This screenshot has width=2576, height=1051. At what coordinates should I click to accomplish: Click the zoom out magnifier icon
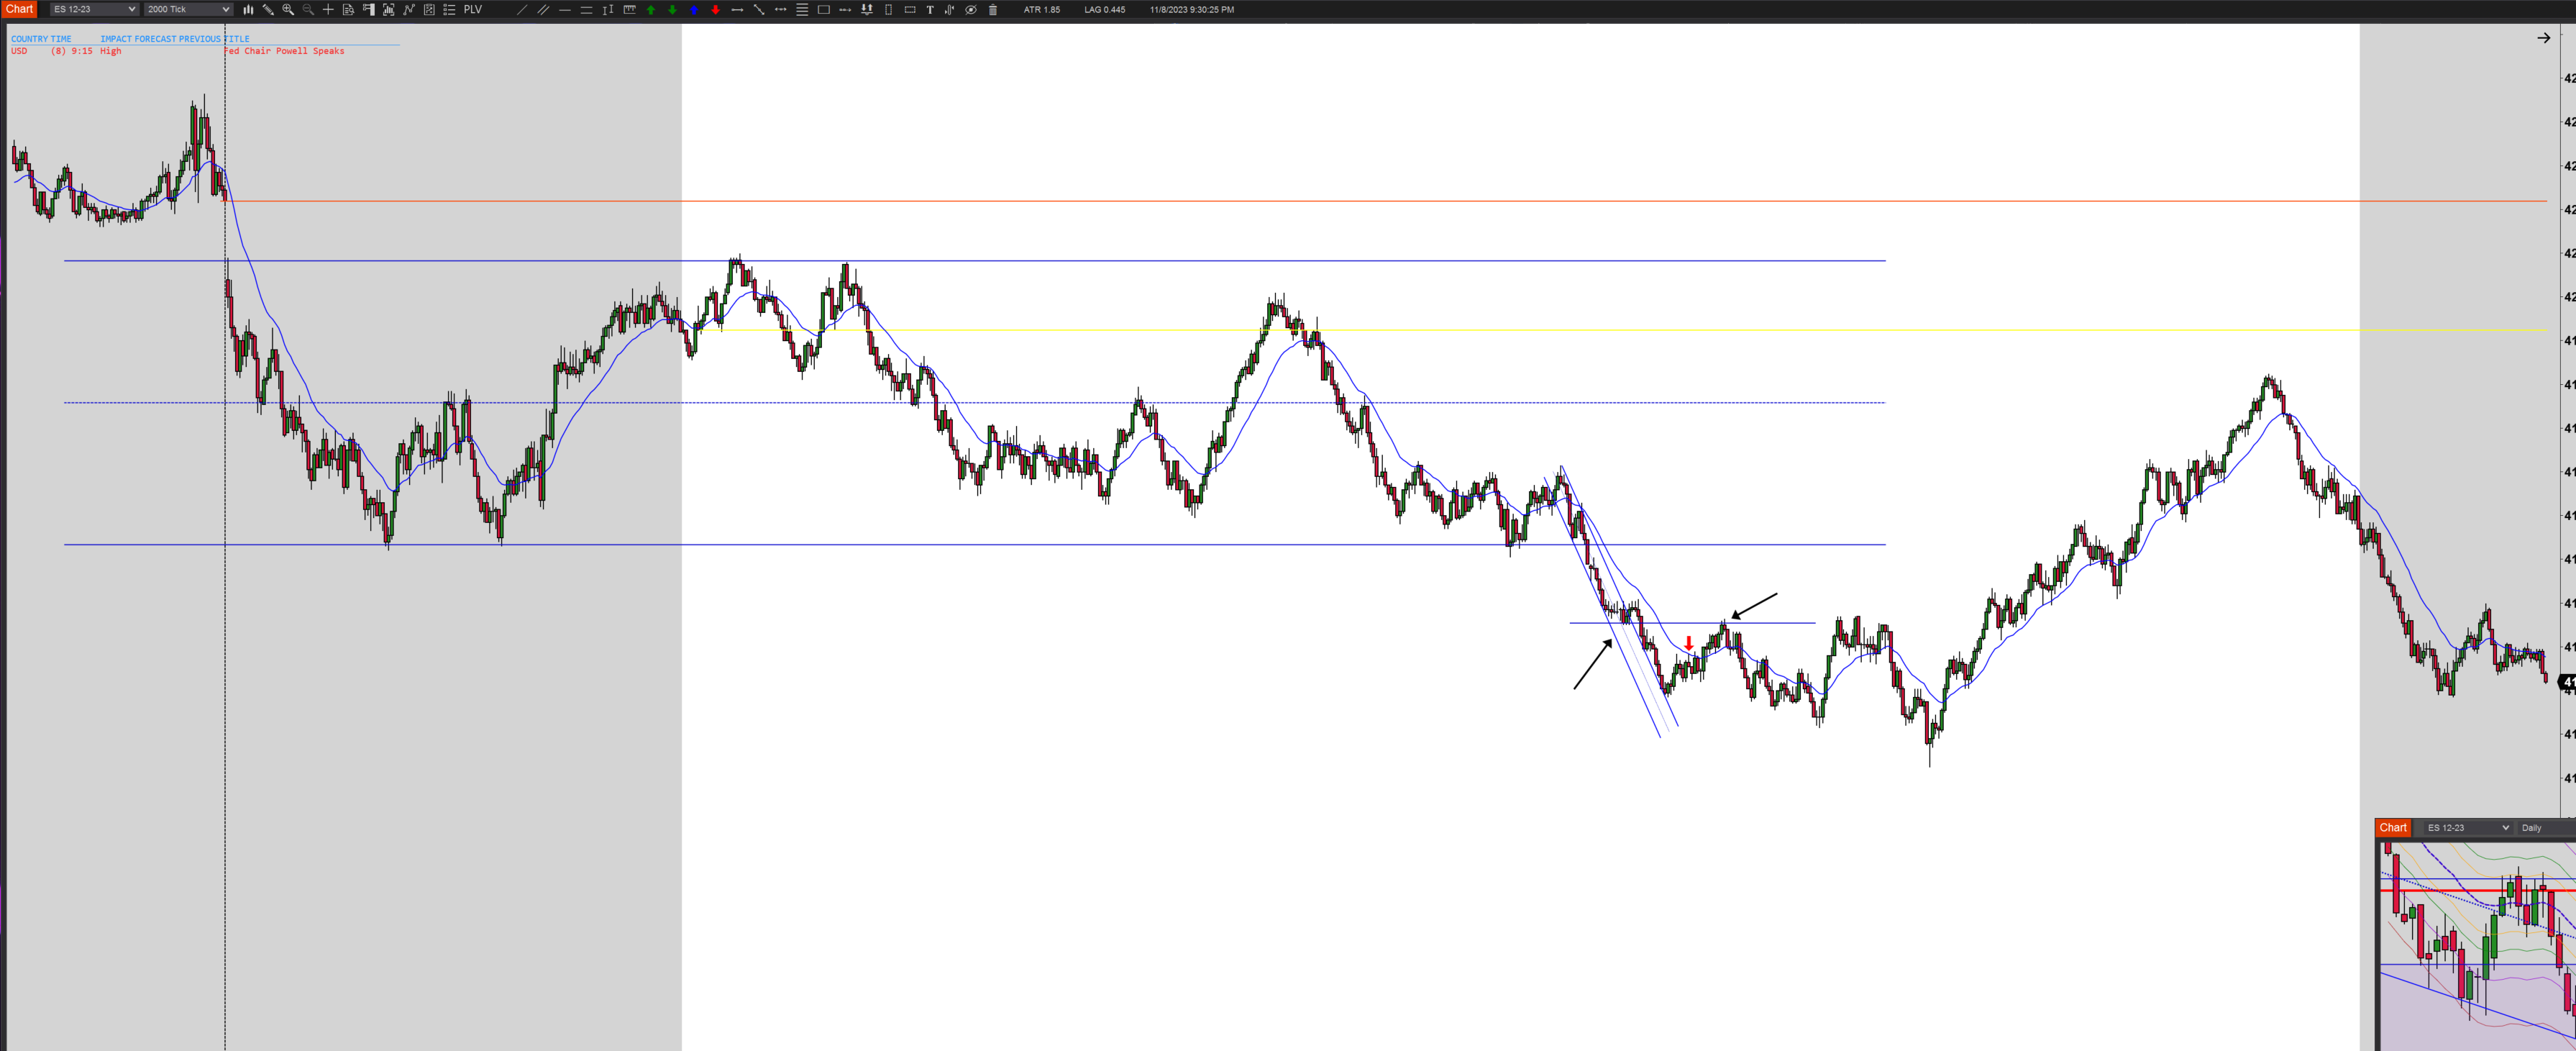(x=308, y=10)
